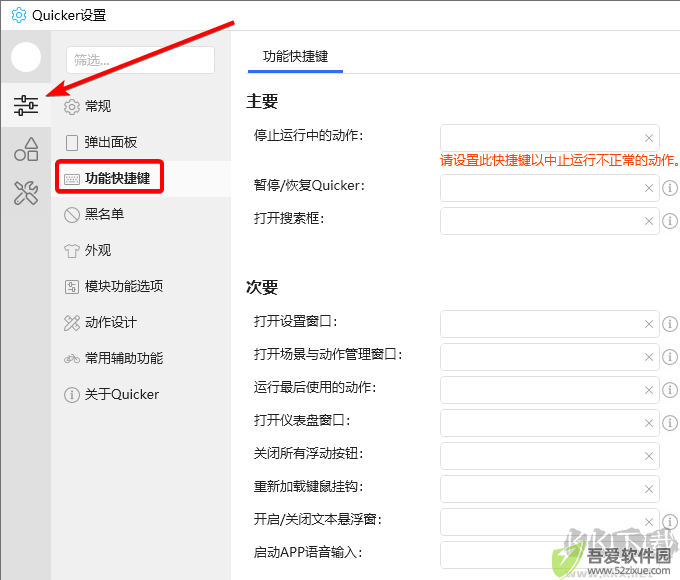
Task: Open 动作设计 settings page
Action: 141,323
